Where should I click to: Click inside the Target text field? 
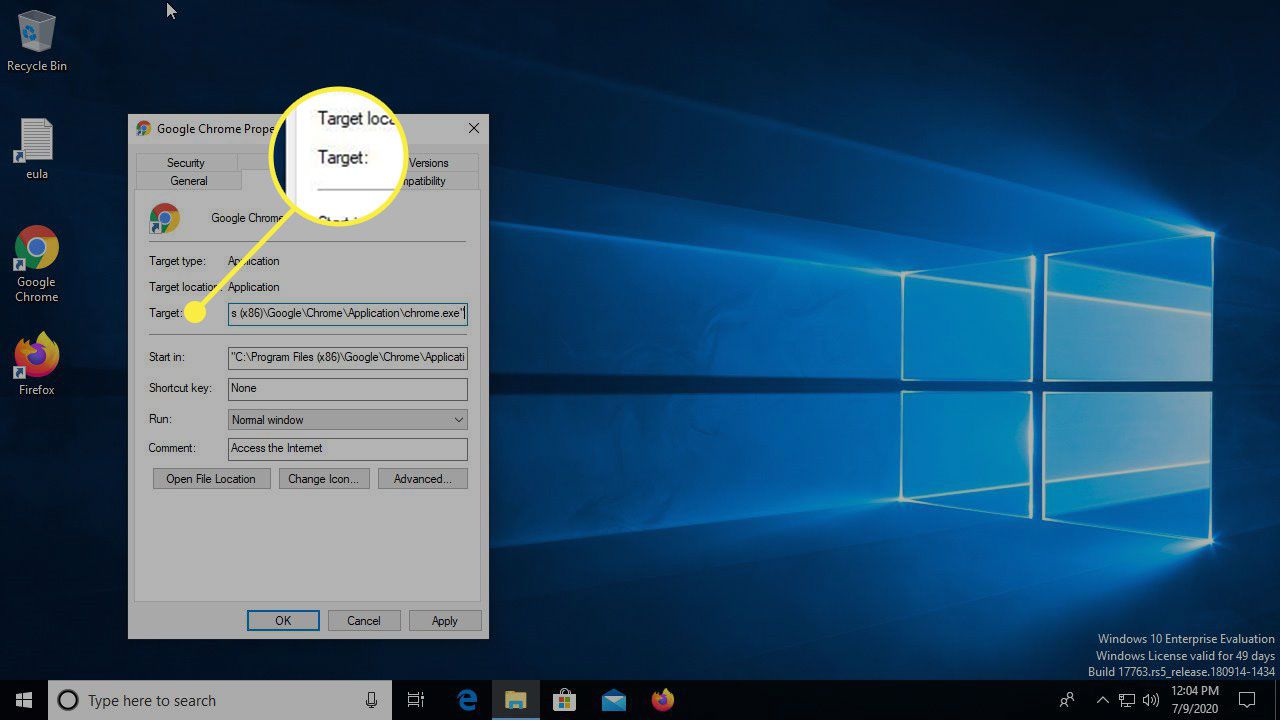click(347, 314)
